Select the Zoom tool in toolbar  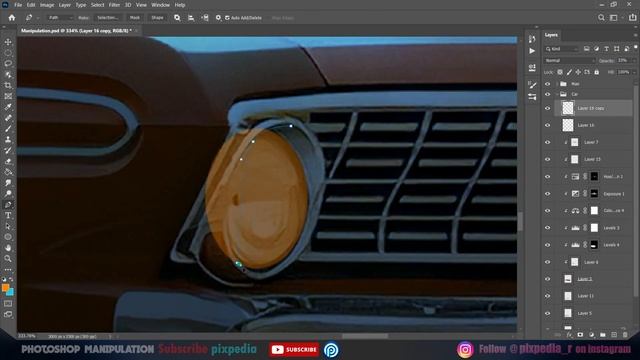[8, 258]
